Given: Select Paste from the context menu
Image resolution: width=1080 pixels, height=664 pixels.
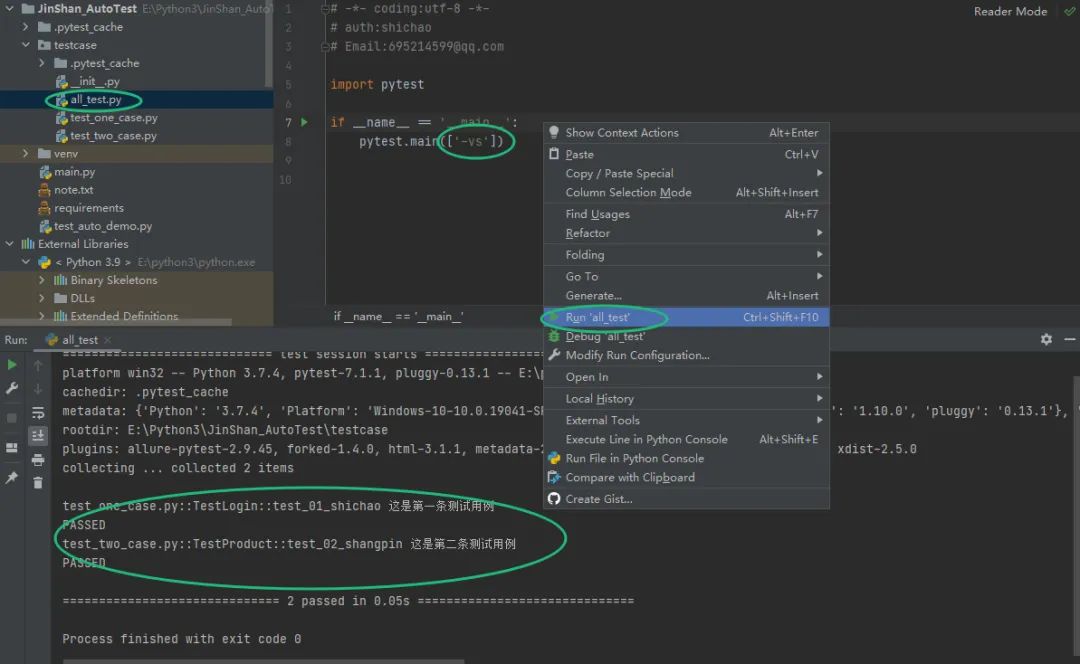Looking at the screenshot, I should [x=686, y=154].
